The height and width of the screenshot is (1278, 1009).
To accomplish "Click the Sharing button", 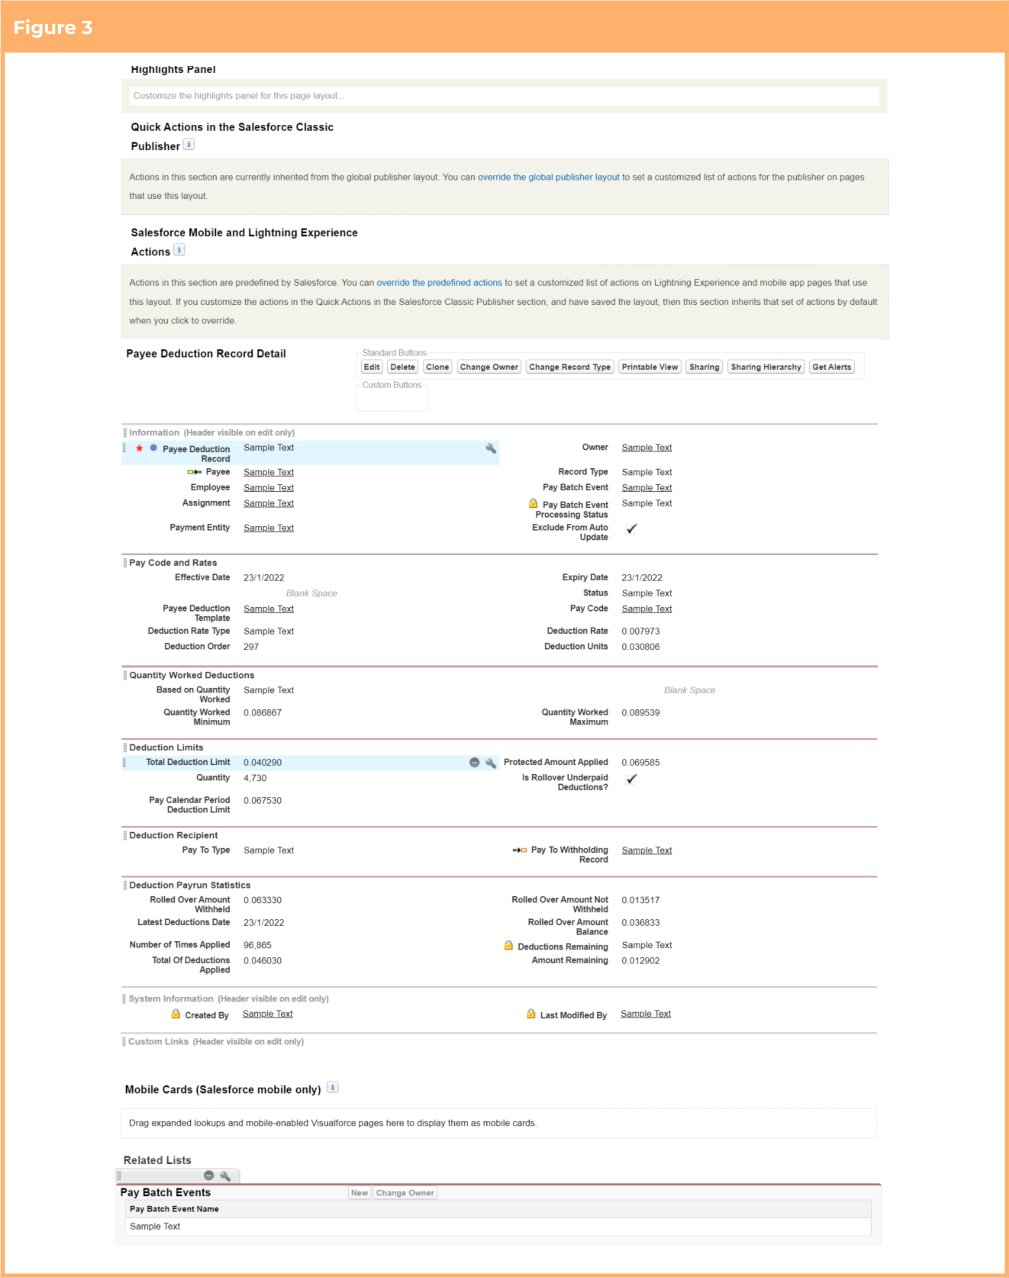I will pyautogui.click(x=704, y=367).
